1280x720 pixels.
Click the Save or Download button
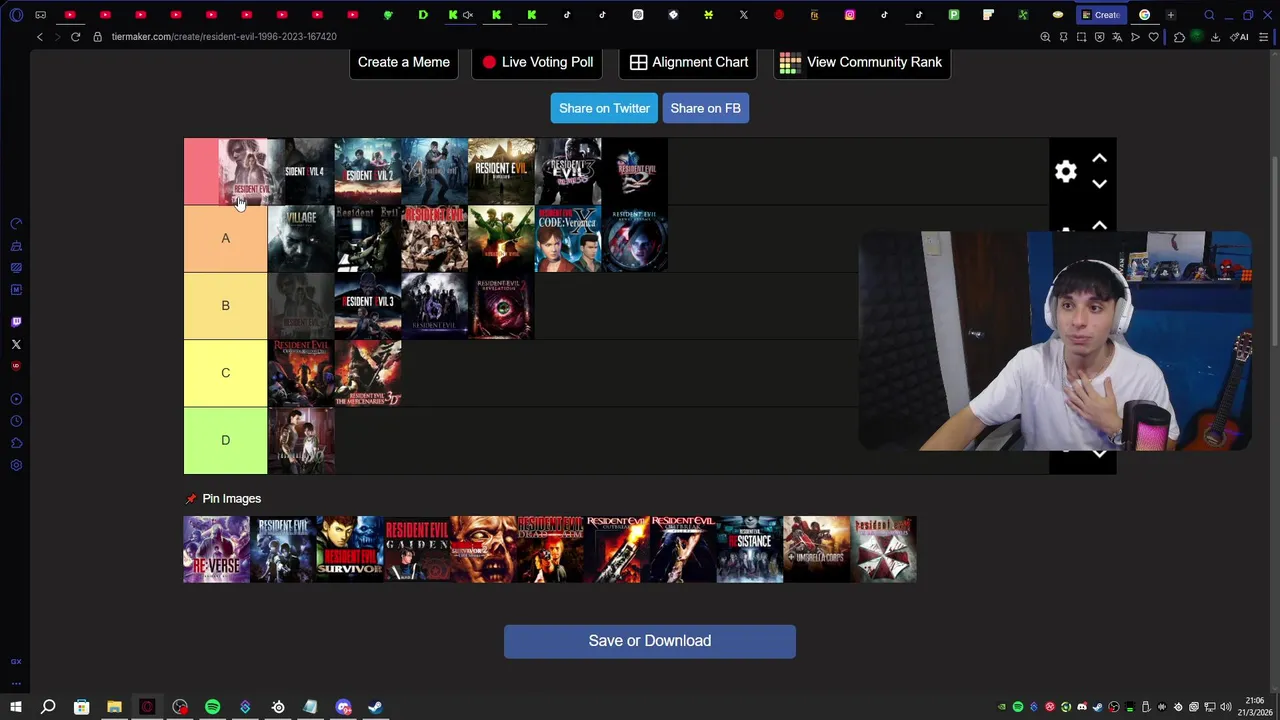coord(650,641)
